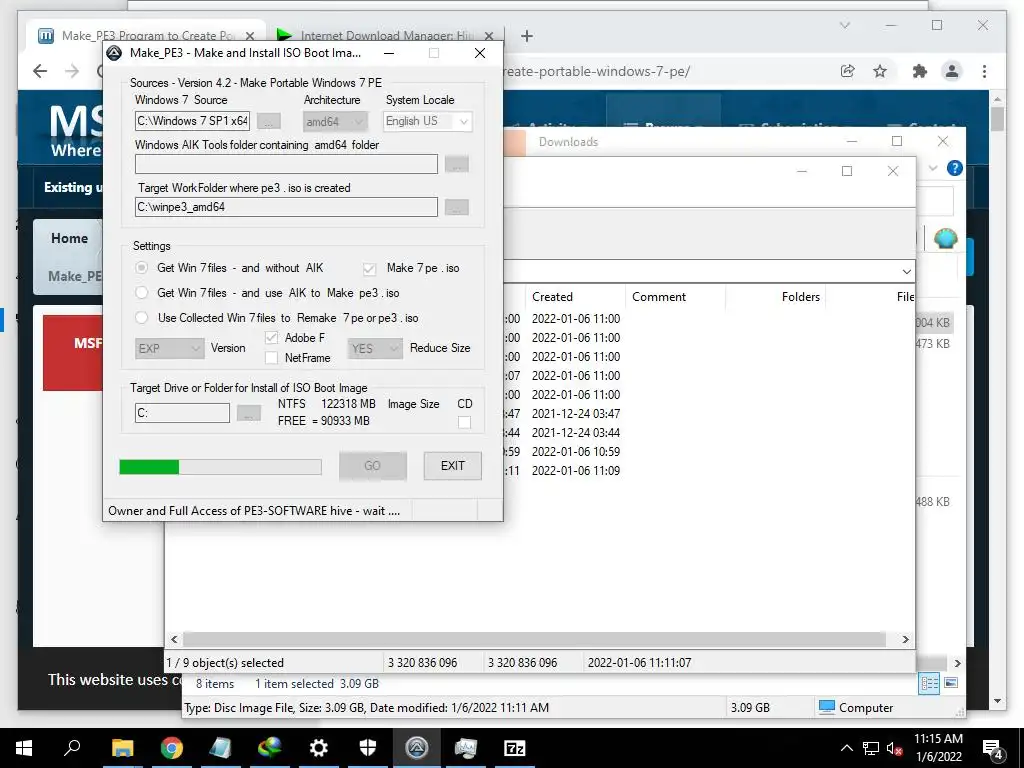The height and width of the screenshot is (768, 1024).
Task: Open the EXP Version dropdown
Action: pos(169,349)
